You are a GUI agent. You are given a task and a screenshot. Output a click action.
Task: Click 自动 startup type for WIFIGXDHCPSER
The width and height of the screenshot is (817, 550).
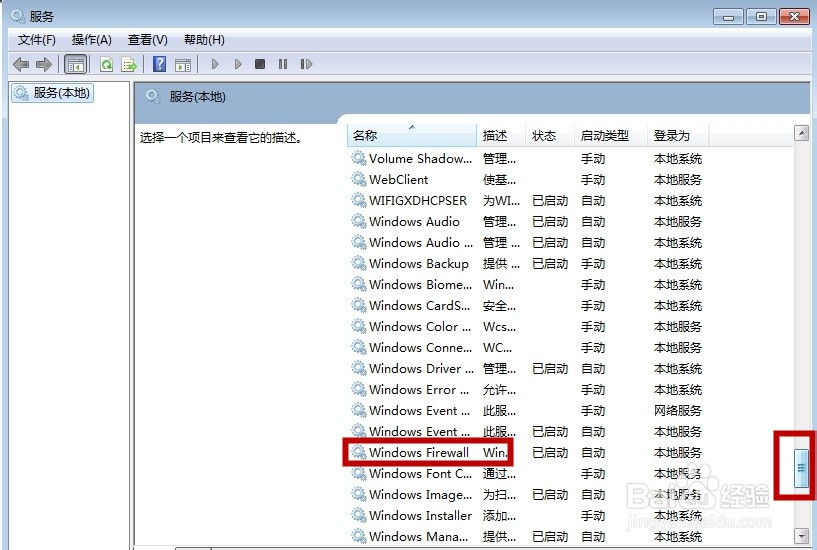tap(593, 201)
